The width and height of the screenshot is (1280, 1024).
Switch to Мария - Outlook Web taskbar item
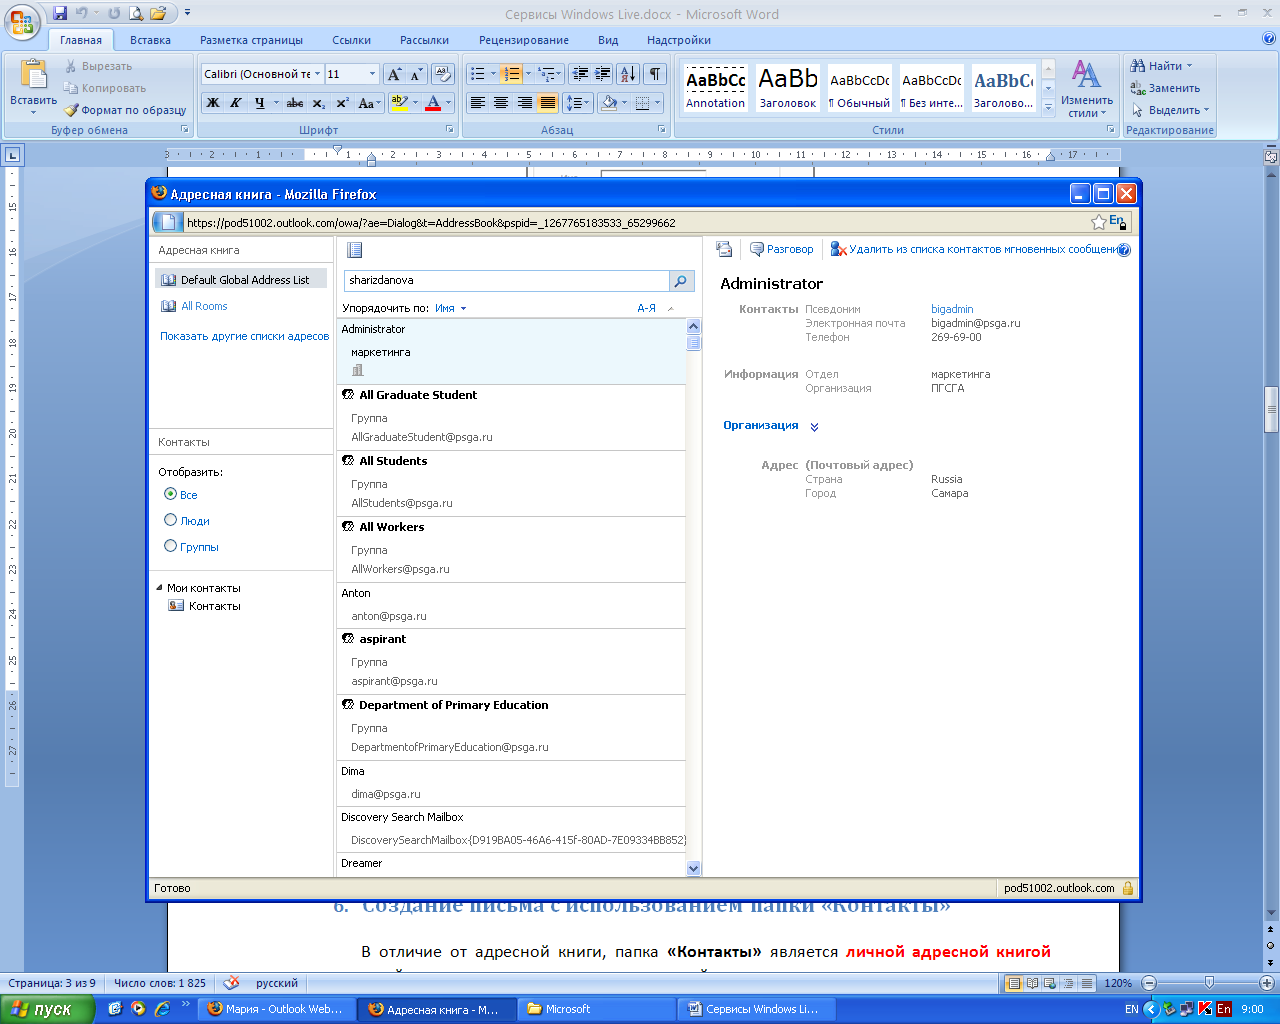click(x=276, y=1009)
